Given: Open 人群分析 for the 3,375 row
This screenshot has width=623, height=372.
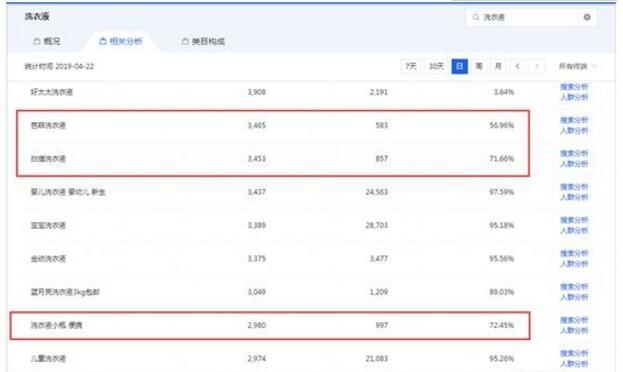Looking at the screenshot, I should [574, 264].
